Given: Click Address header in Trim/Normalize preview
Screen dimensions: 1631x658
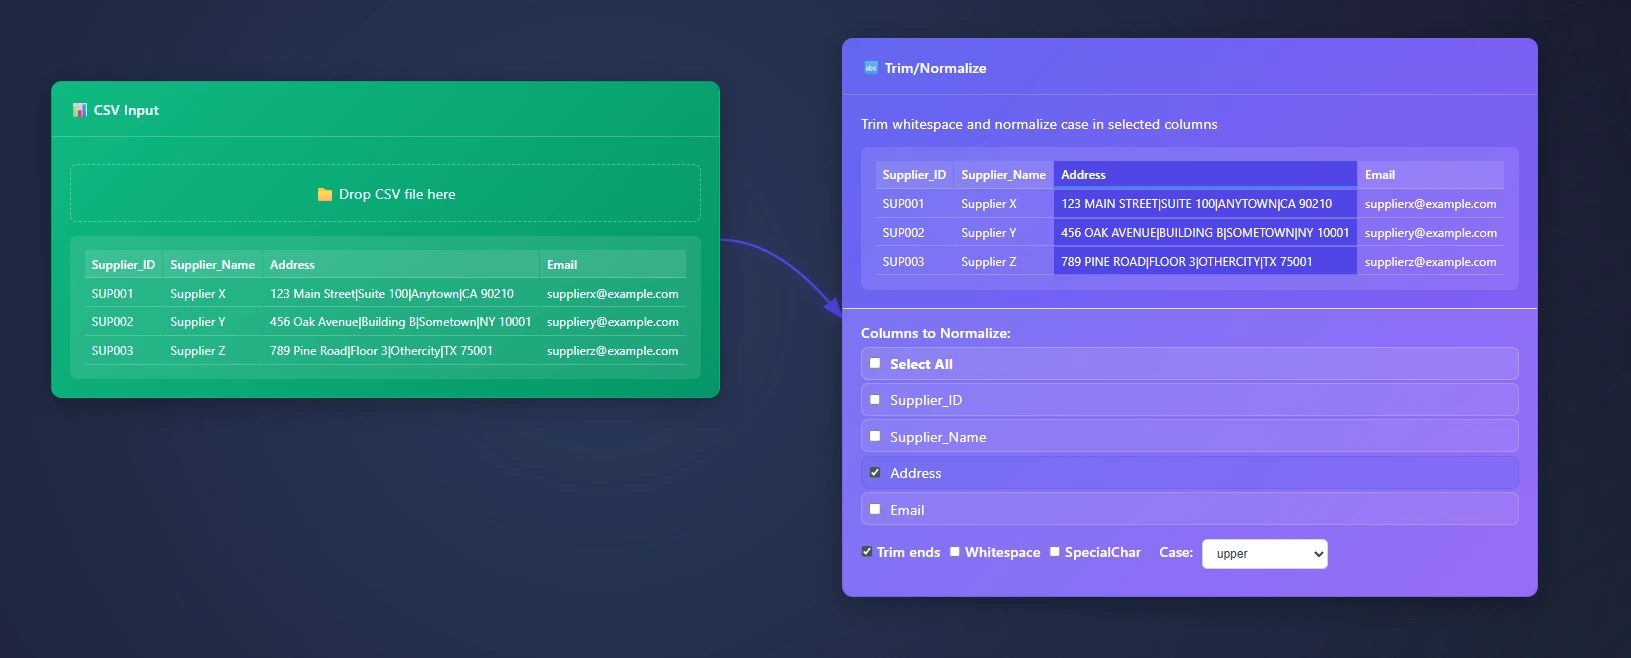Looking at the screenshot, I should pyautogui.click(x=1205, y=175).
